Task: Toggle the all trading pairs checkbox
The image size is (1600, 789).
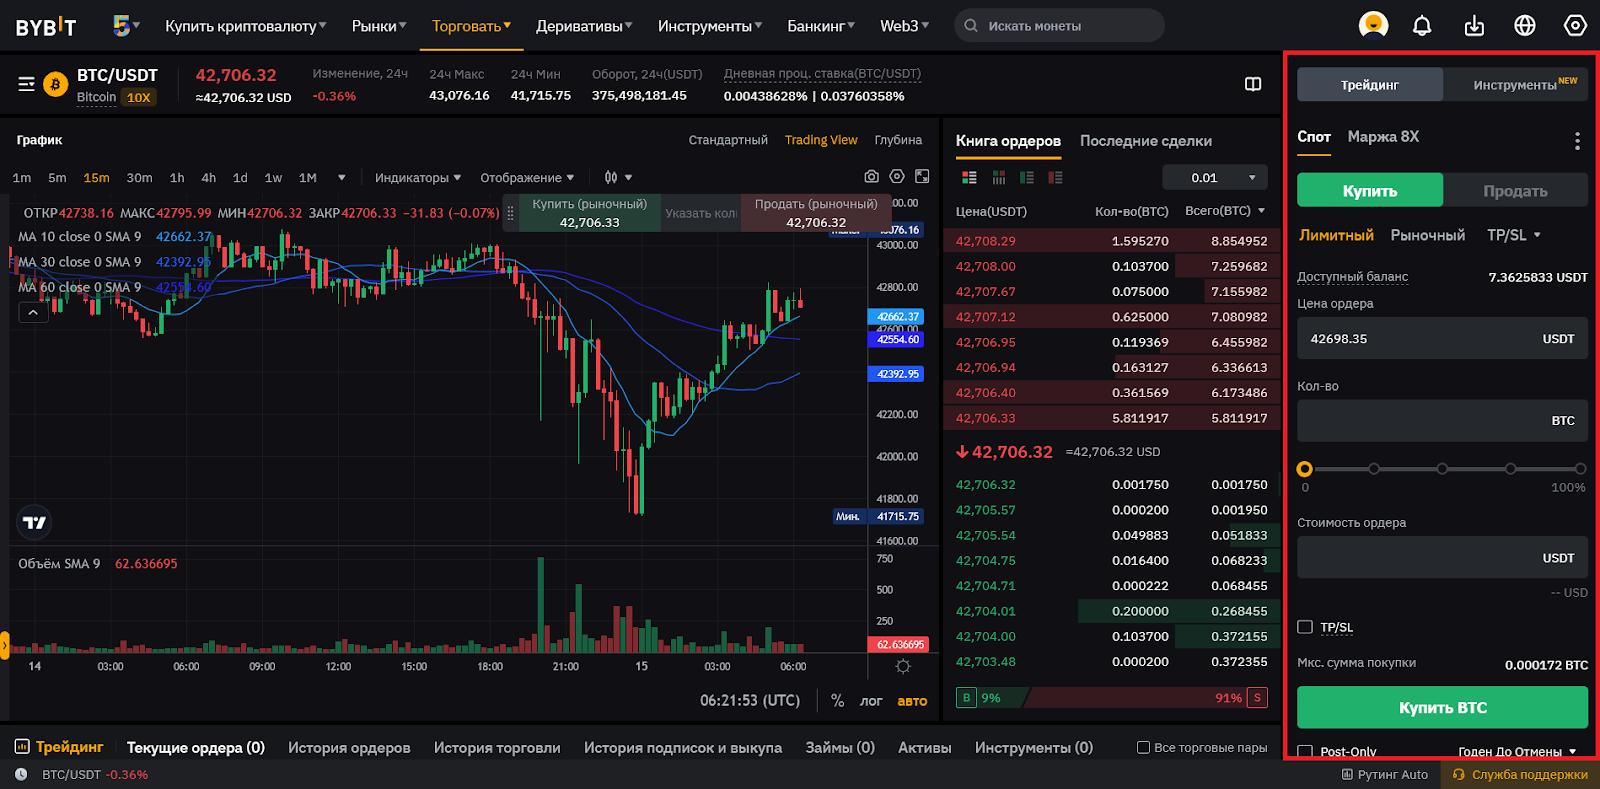Action: 1143,747
